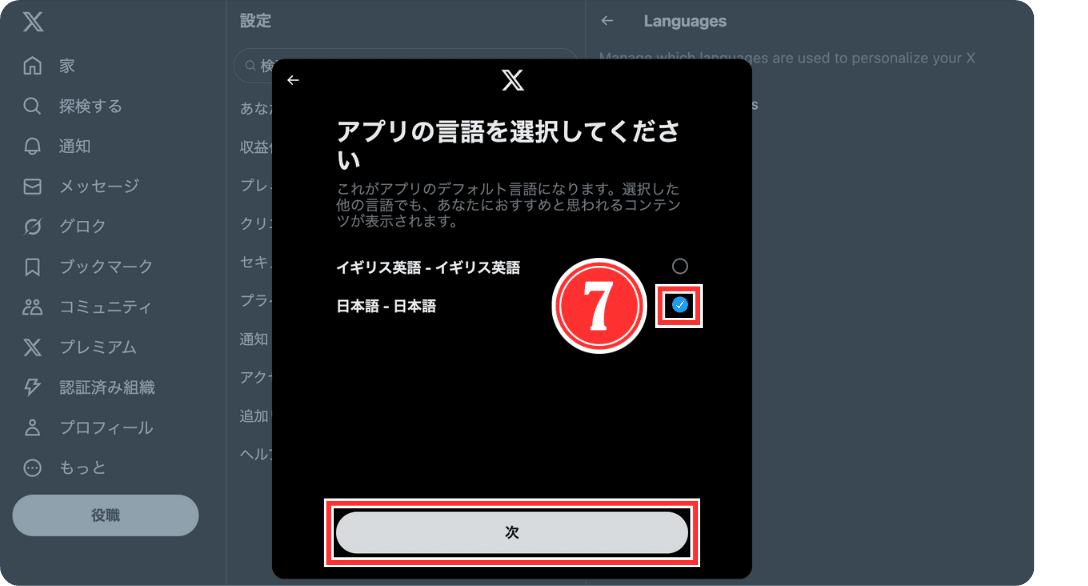Click the 役職 button in the sidebar

105,515
